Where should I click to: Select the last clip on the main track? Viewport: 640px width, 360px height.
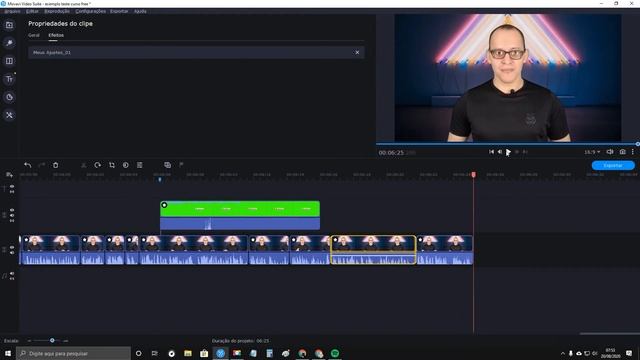[x=445, y=250]
